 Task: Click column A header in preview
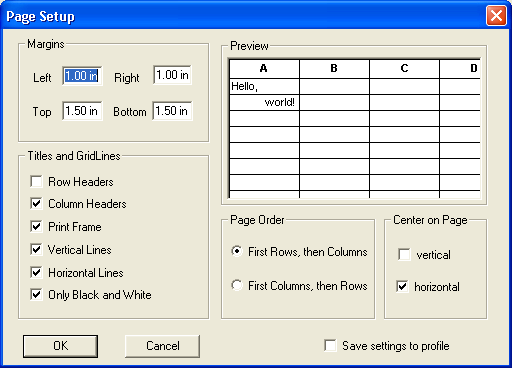tap(264, 69)
